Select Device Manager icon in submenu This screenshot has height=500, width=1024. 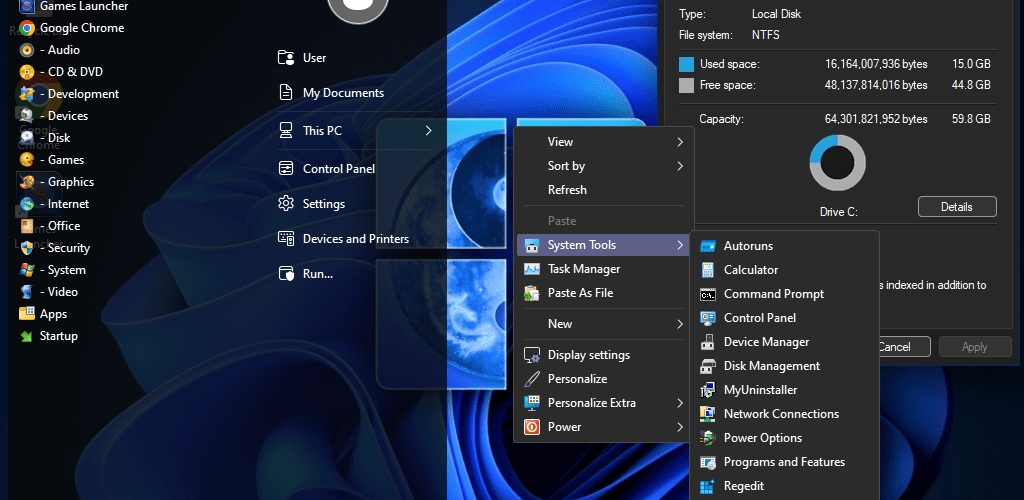click(x=707, y=342)
